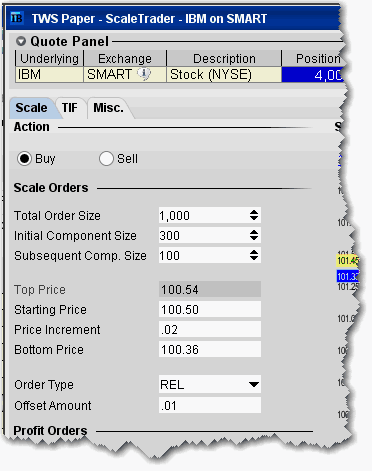The width and height of the screenshot is (372, 471).
Task: Open the Order Type dropdown
Action: (x=210, y=384)
